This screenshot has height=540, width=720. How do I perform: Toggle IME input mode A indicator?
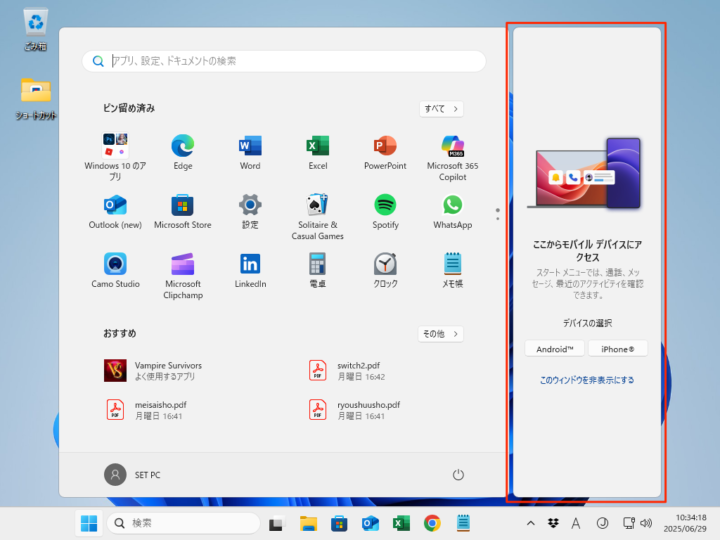[575, 523]
